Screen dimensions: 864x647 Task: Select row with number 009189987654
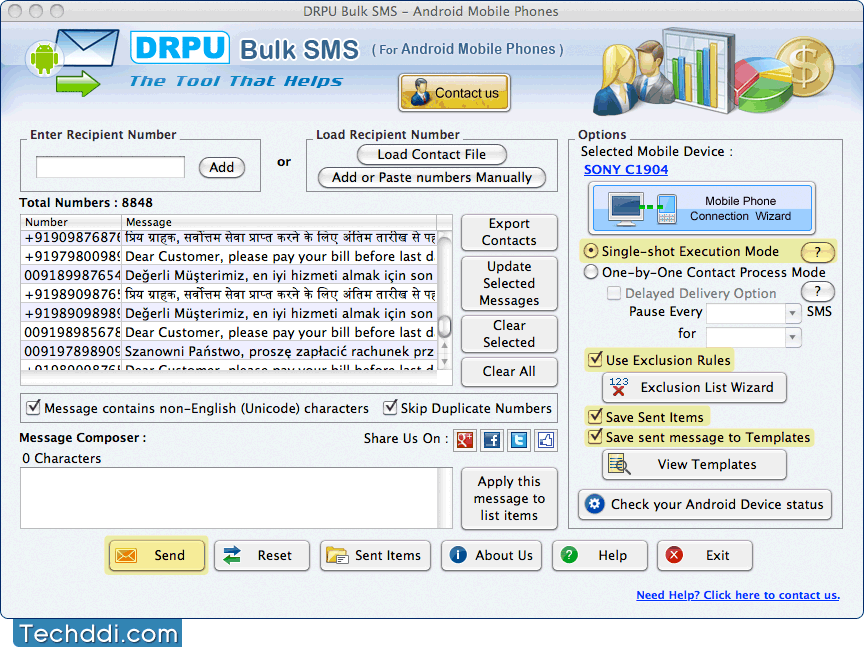coord(229,276)
